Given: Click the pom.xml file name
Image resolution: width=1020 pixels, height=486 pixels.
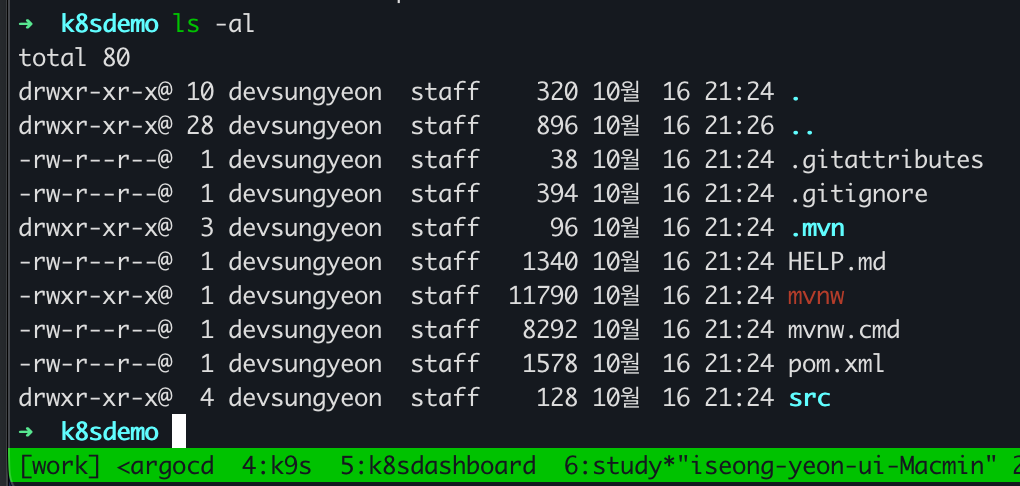Looking at the screenshot, I should point(836,364).
